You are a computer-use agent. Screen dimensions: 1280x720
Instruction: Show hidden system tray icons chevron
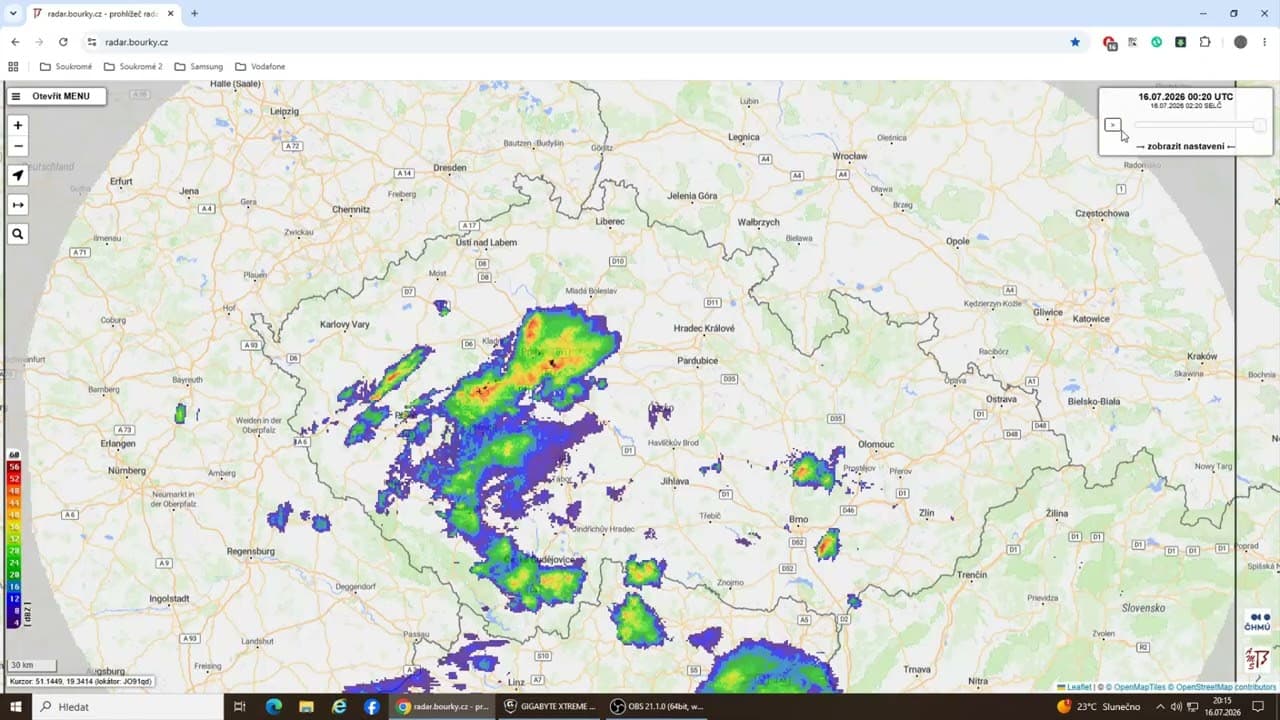coord(1160,706)
